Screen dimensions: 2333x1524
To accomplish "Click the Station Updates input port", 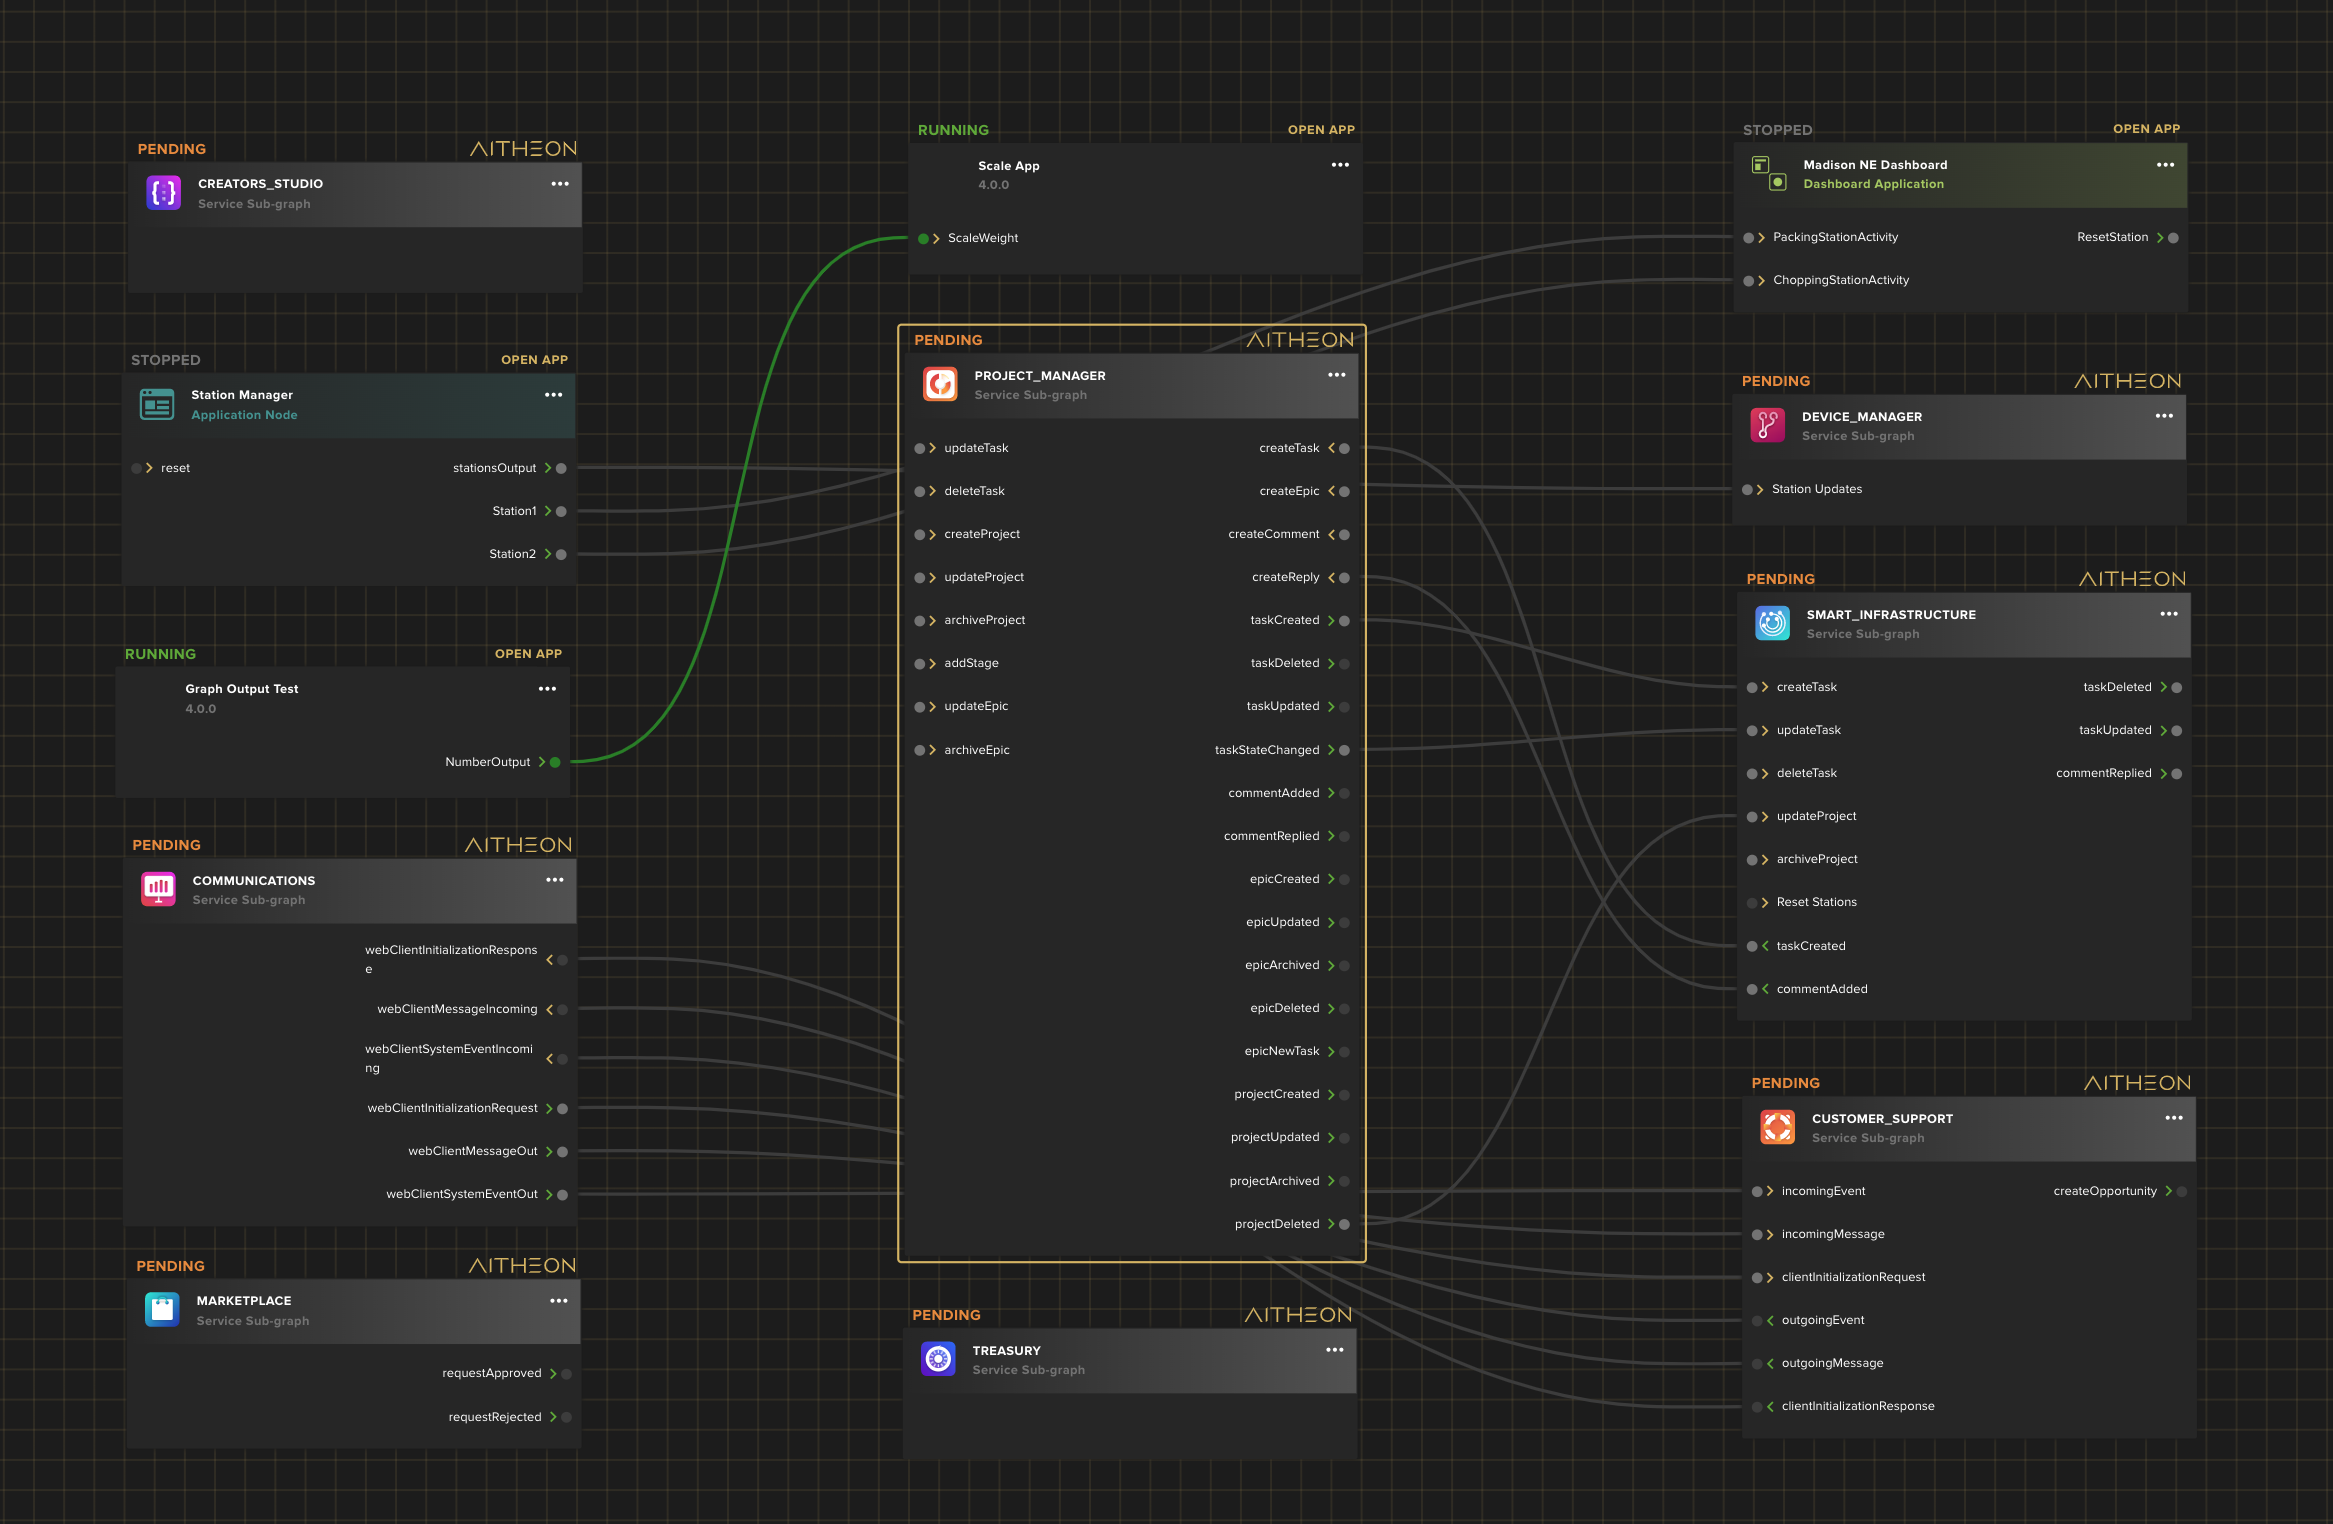I will tap(1748, 489).
